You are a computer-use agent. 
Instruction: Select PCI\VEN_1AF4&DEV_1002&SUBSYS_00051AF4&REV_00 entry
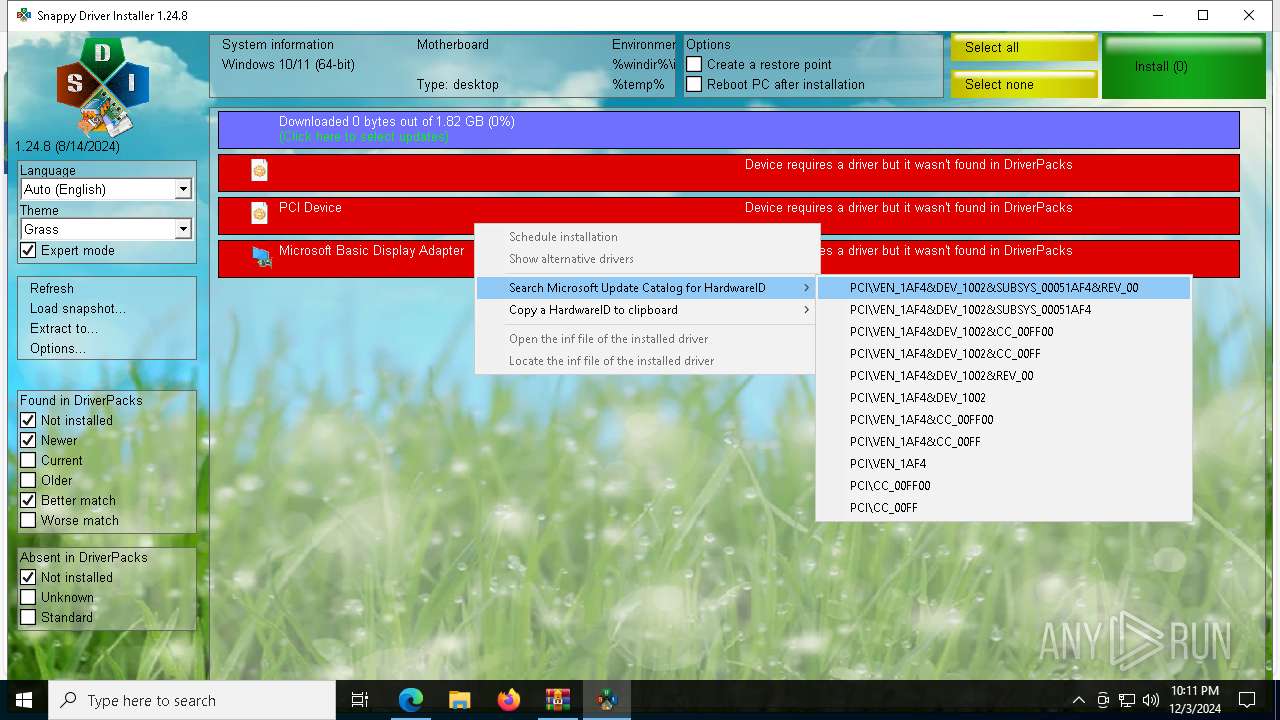pos(1004,288)
